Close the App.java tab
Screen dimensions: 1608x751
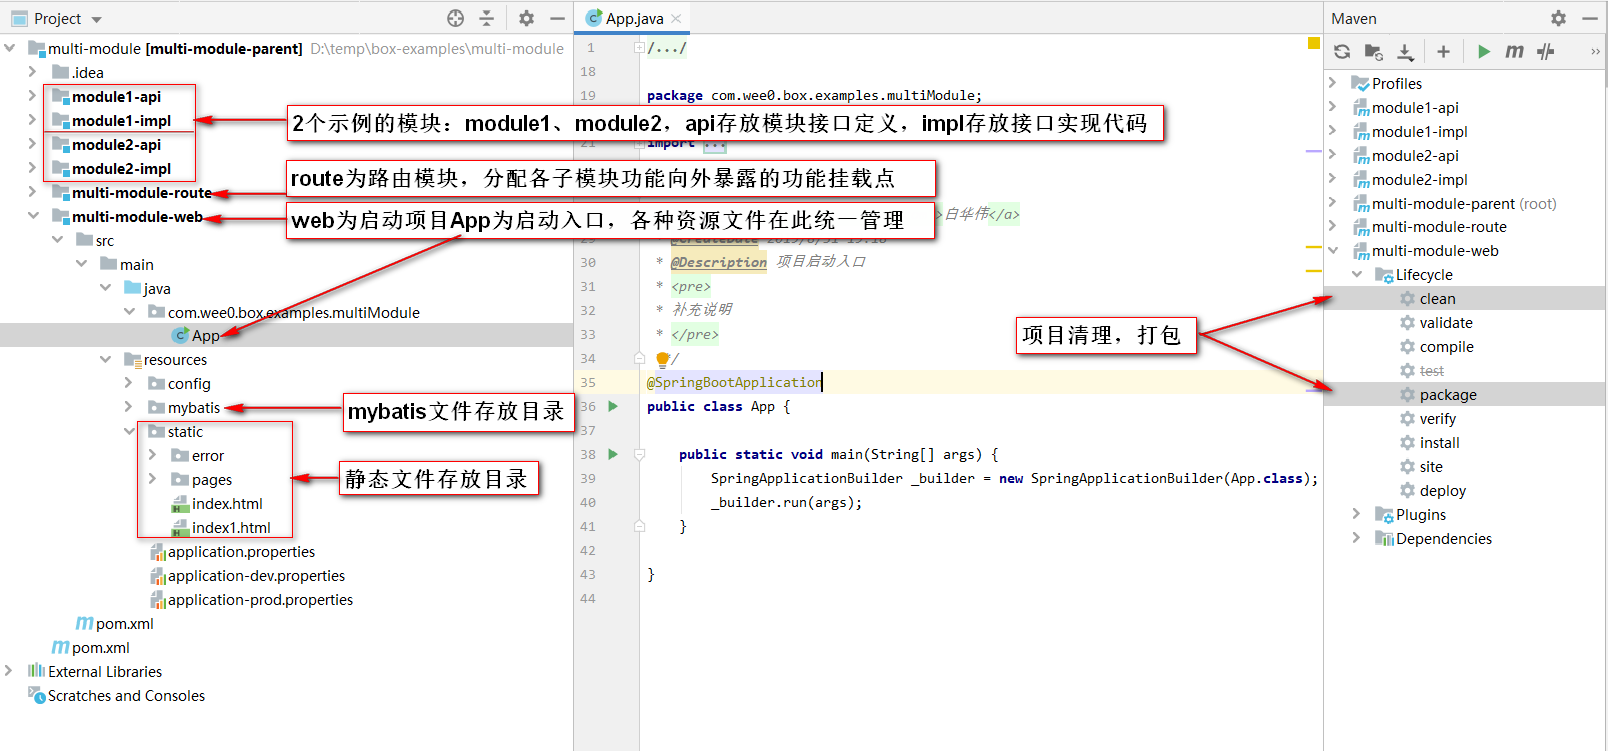677,18
